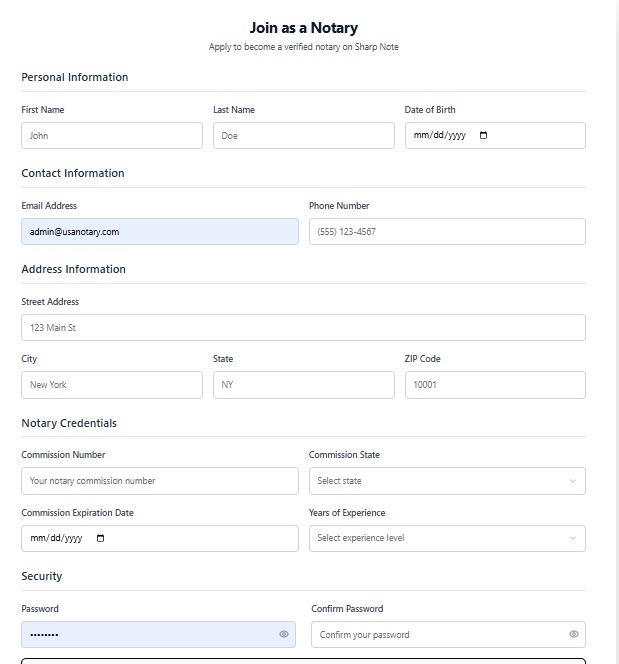Click the City text field
The height and width of the screenshot is (664, 619).
pyautogui.click(x=112, y=385)
